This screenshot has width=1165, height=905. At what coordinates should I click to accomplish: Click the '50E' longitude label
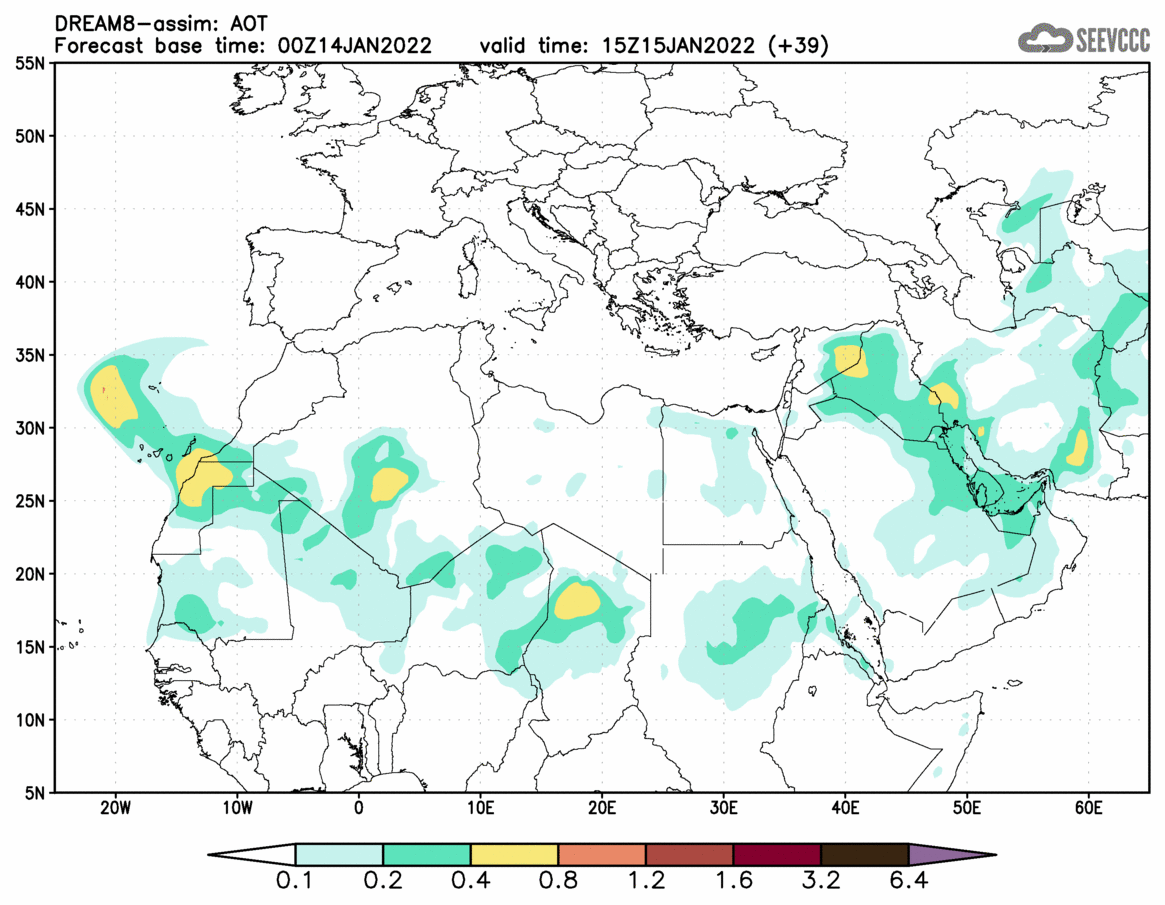(x=967, y=808)
